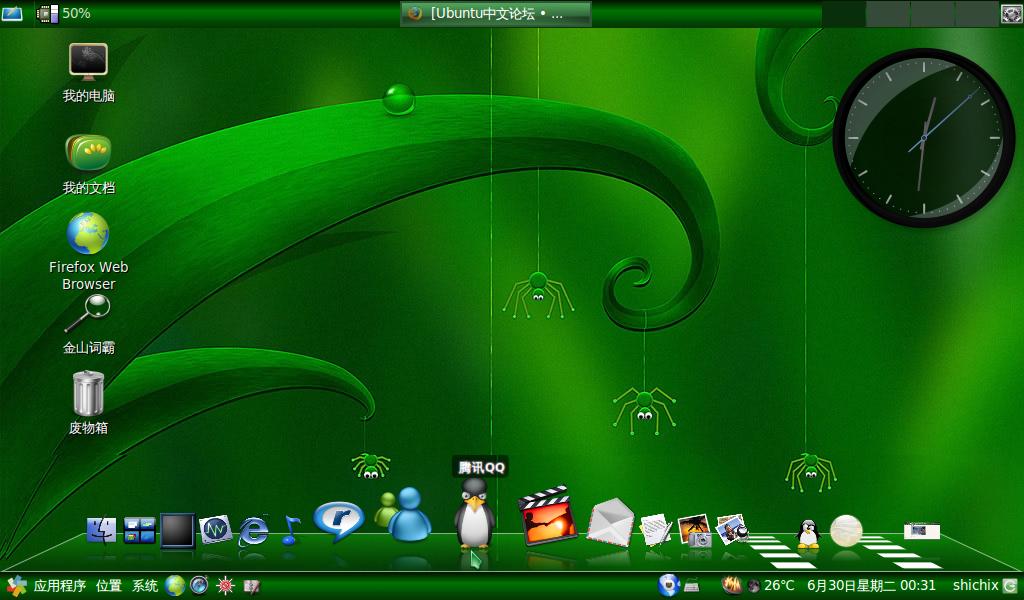Open the waveform monitor dock icon
Image resolution: width=1024 pixels, height=600 pixels.
coord(216,529)
